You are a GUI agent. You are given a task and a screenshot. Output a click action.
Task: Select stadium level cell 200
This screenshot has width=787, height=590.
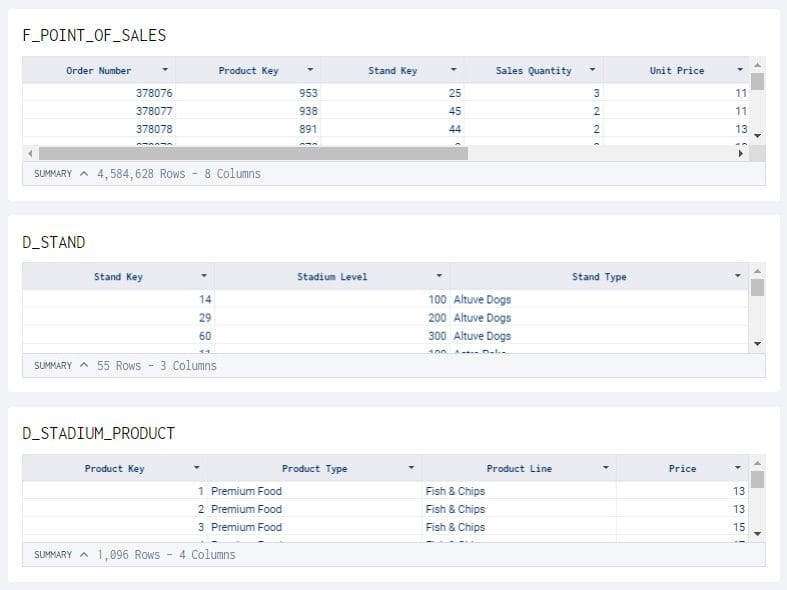click(332, 318)
